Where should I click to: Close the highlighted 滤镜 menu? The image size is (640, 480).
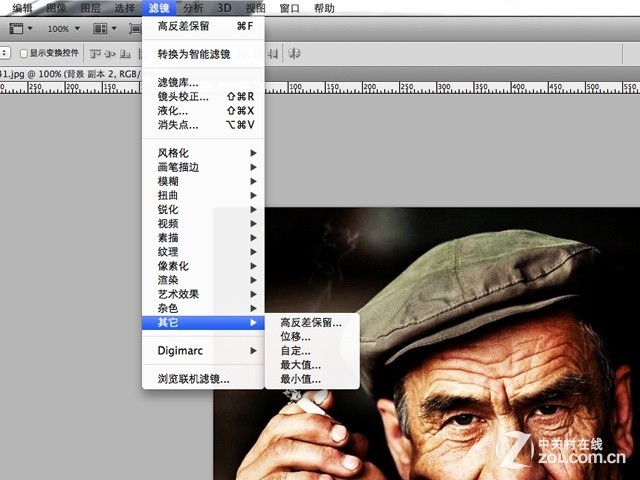point(159,8)
